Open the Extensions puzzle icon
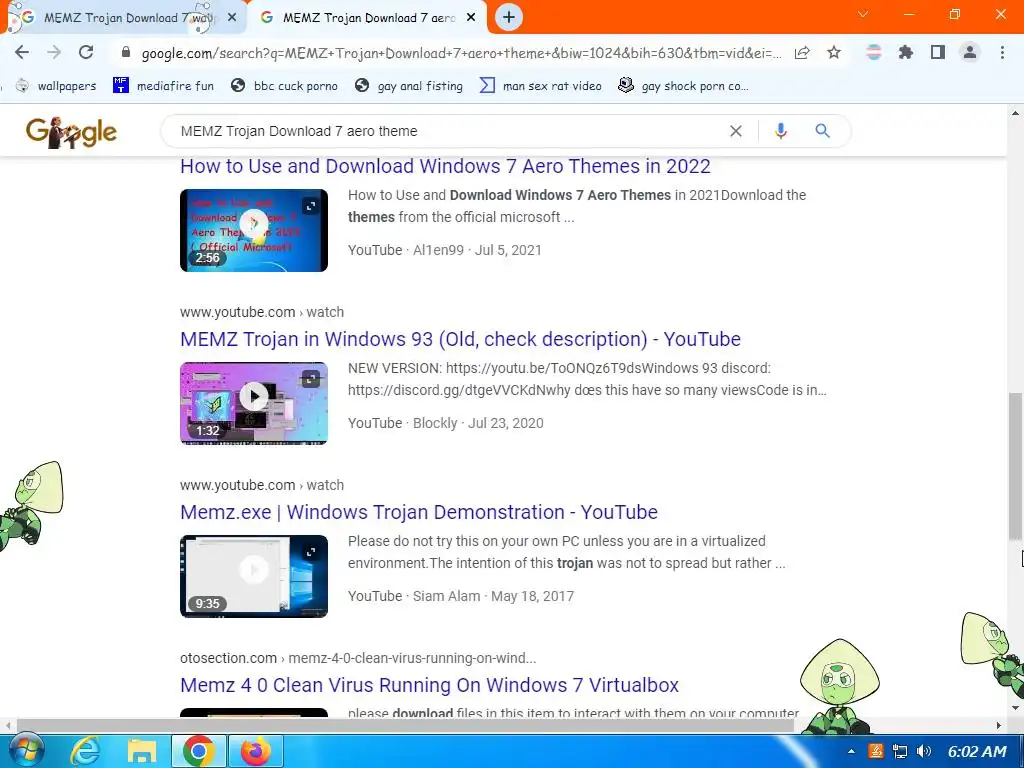The height and width of the screenshot is (768, 1024). [x=906, y=52]
